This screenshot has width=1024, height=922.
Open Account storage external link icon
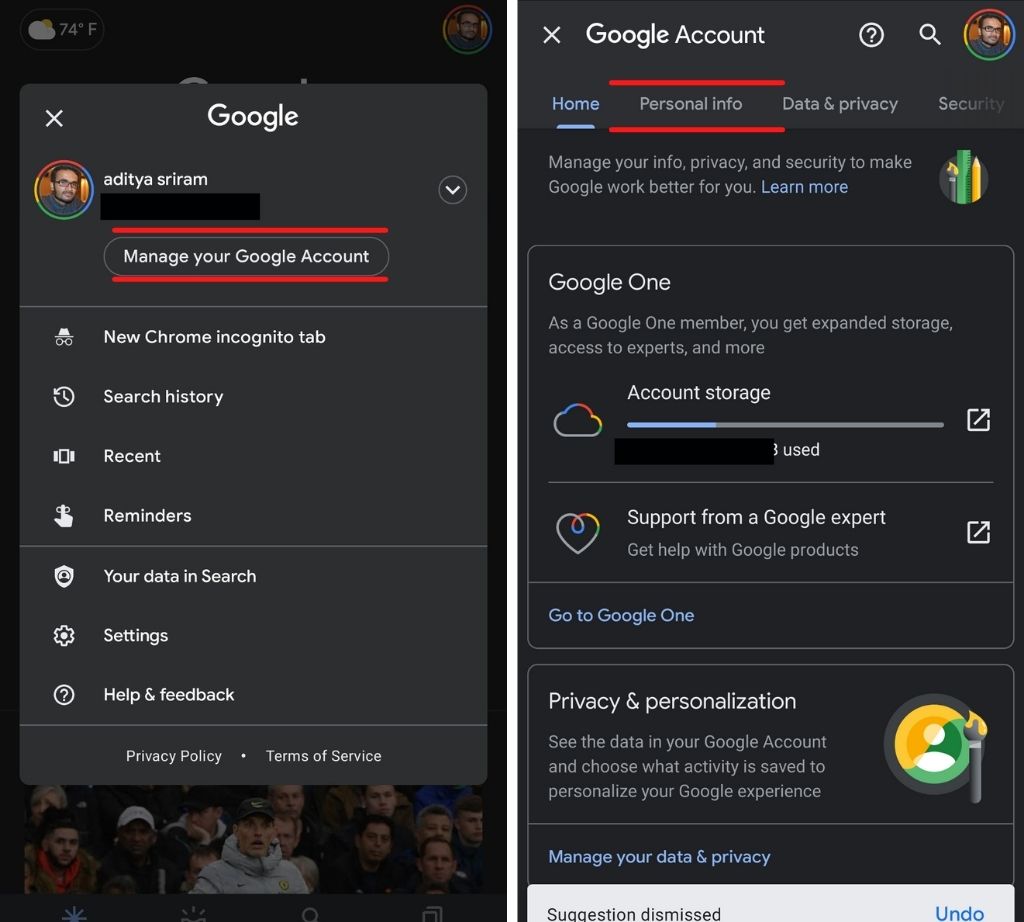click(x=978, y=420)
